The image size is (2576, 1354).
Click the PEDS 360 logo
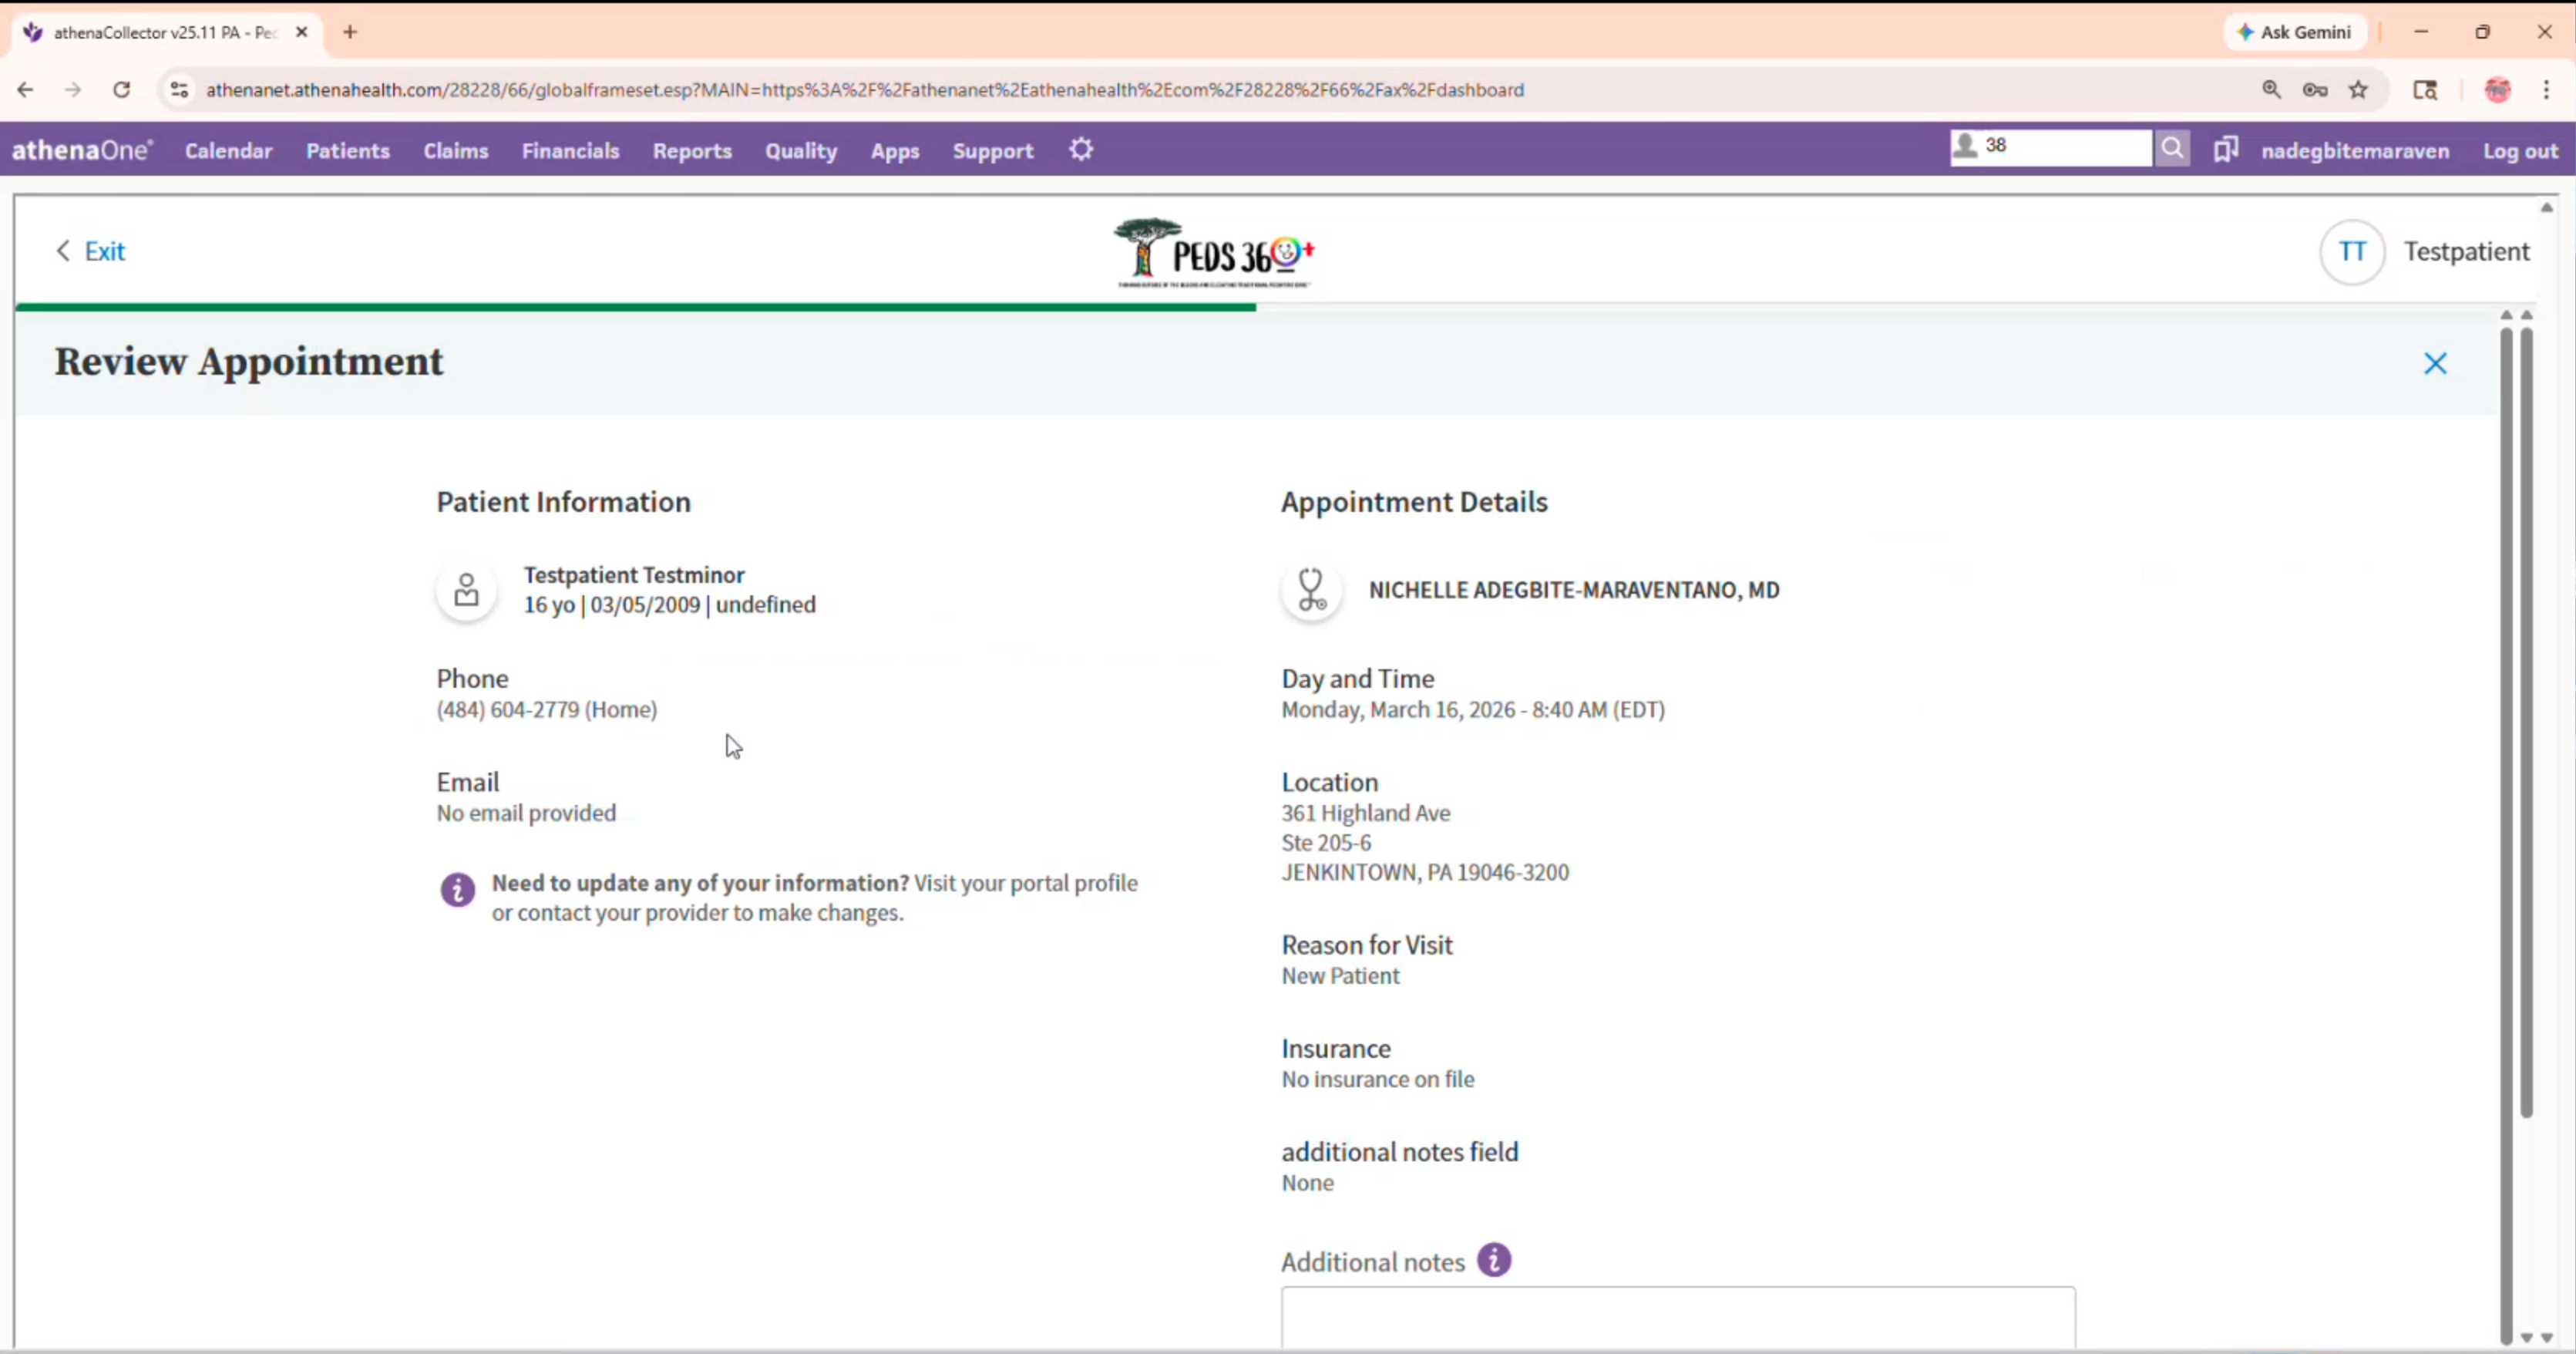[1214, 253]
